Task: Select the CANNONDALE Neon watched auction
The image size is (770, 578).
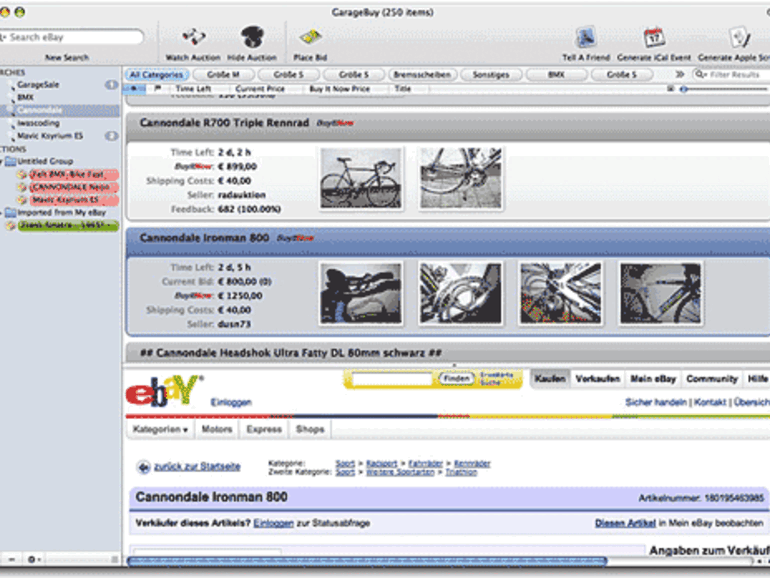Action: point(73,187)
